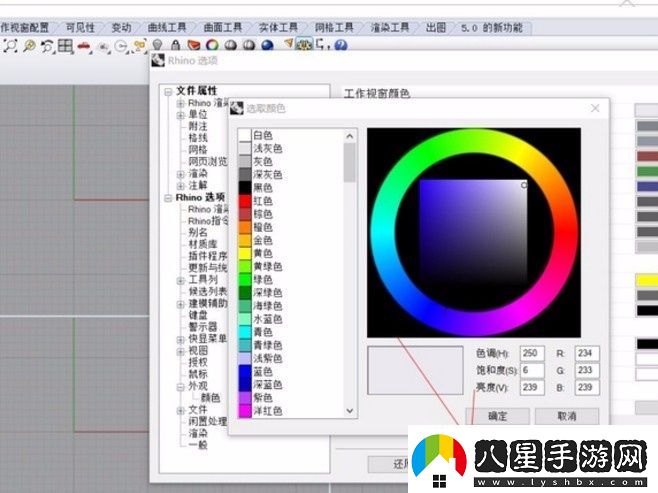This screenshot has height=493, width=658.
Task: Open the 实体工具 tab
Action: [279, 28]
